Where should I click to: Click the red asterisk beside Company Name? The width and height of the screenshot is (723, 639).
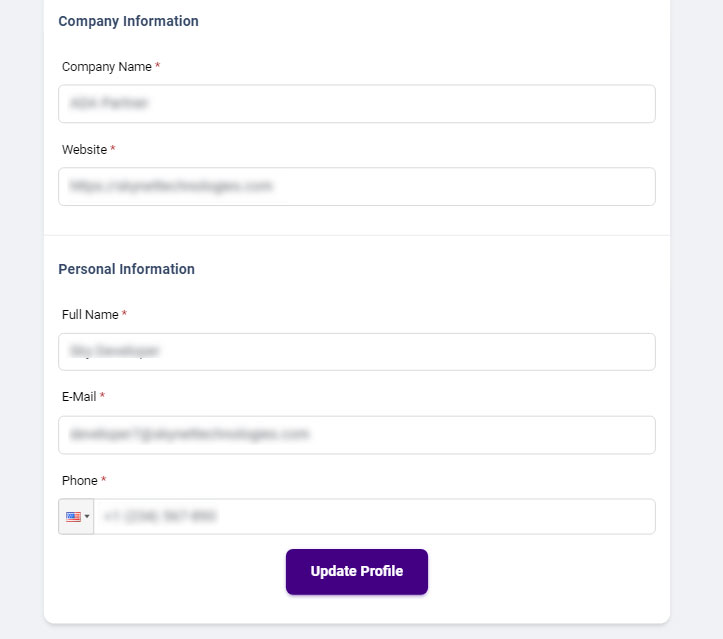coord(158,66)
